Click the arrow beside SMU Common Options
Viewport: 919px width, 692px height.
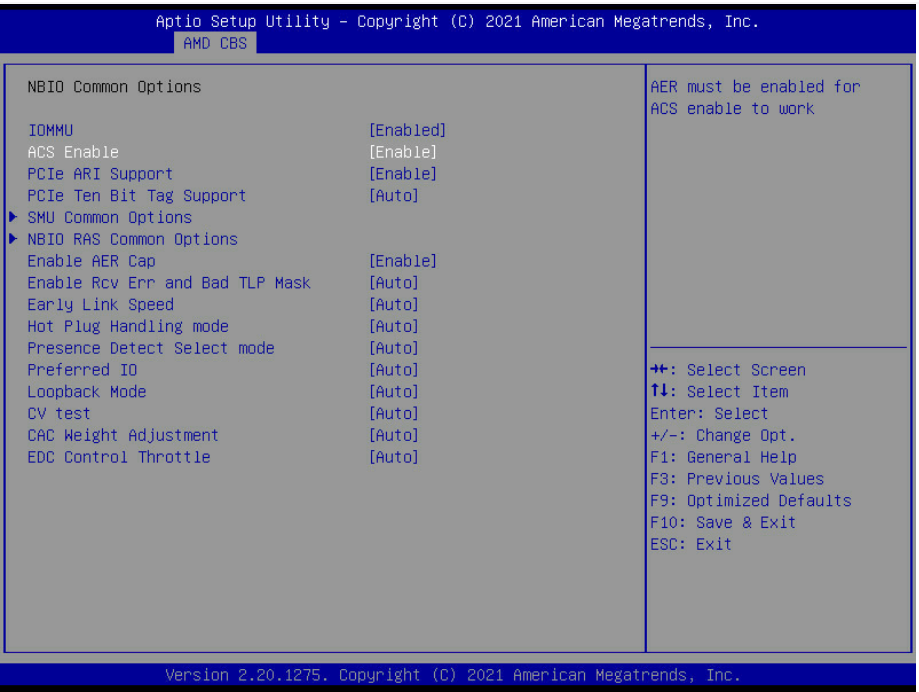(13, 217)
